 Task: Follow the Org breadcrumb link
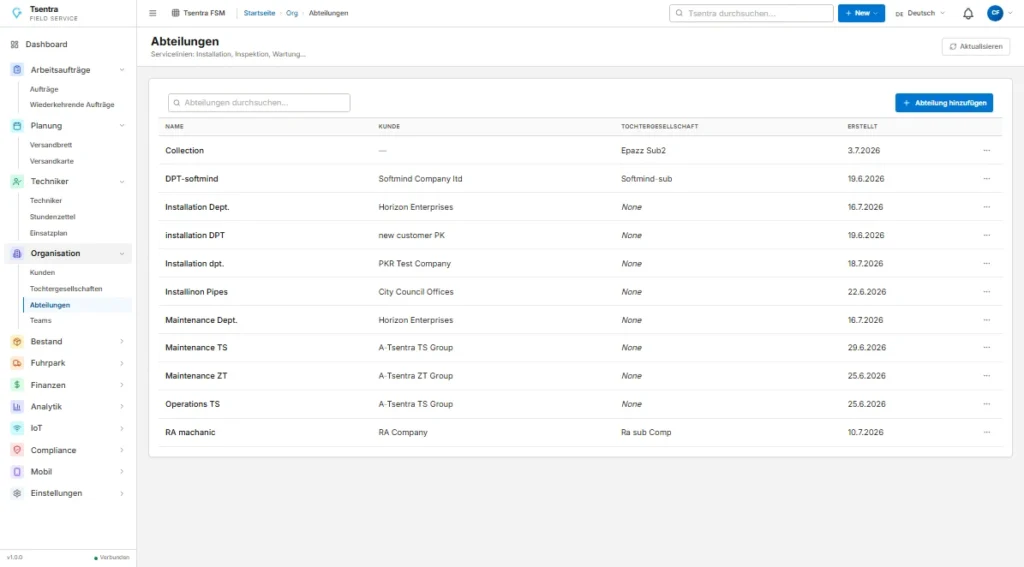pos(292,13)
